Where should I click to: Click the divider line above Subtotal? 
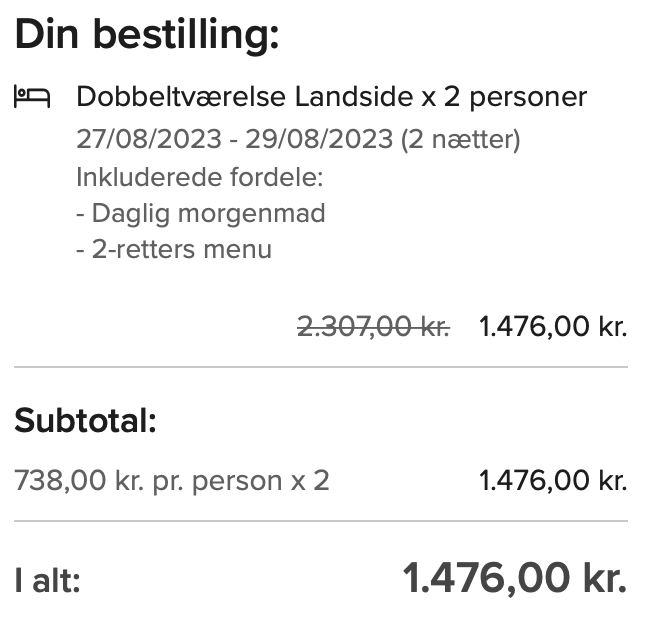(321, 367)
